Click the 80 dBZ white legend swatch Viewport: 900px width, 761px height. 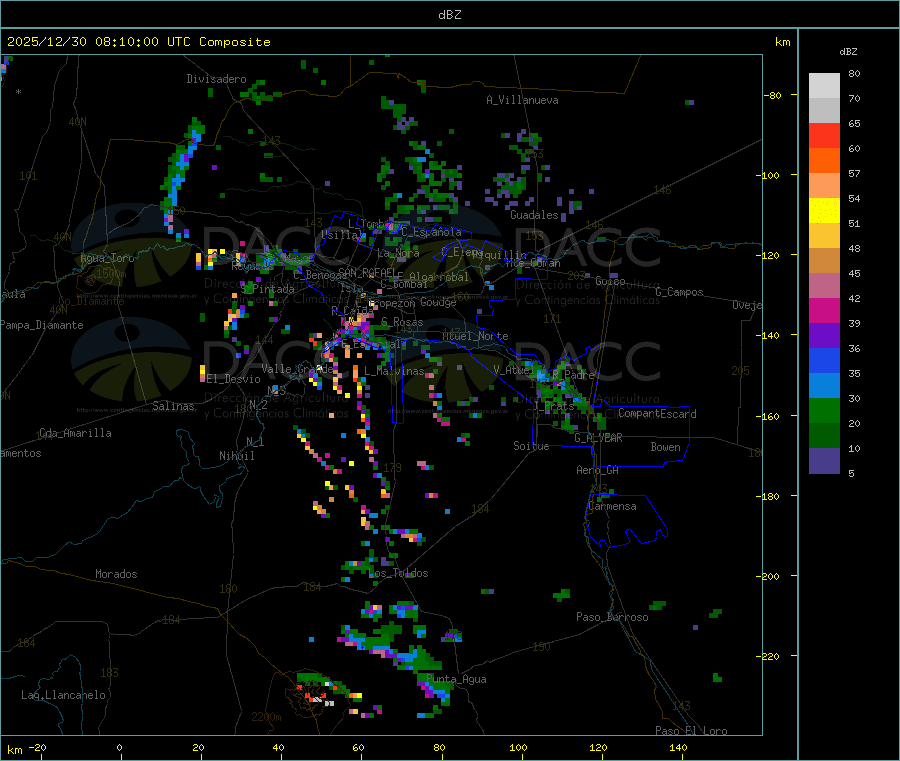coord(824,86)
